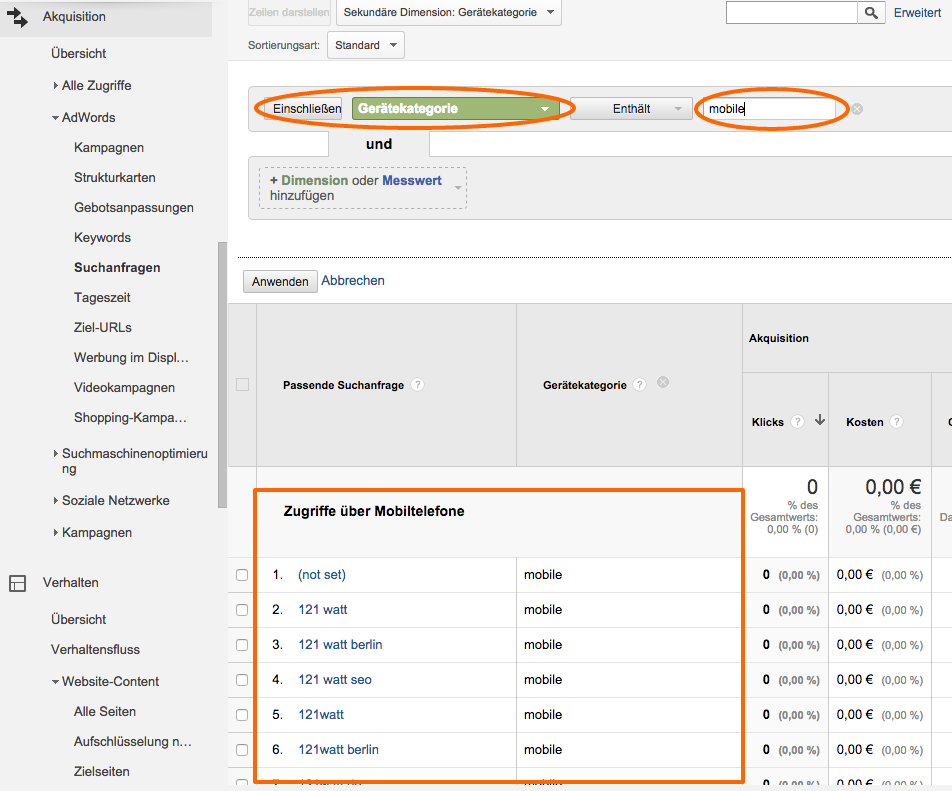The width and height of the screenshot is (952, 791).
Task: Open the Sortierungsart Standard dropdown
Action: [x=365, y=45]
